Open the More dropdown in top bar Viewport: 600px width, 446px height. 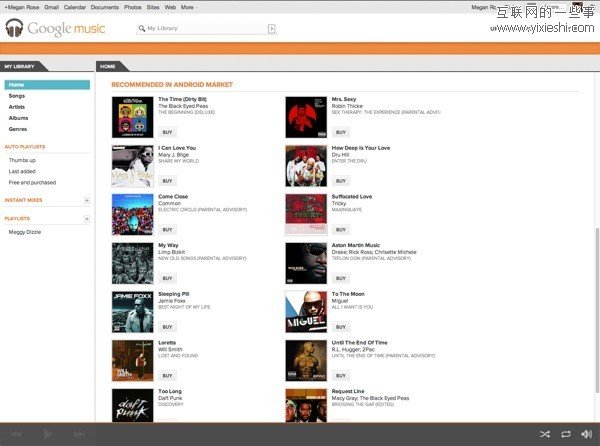point(186,7)
